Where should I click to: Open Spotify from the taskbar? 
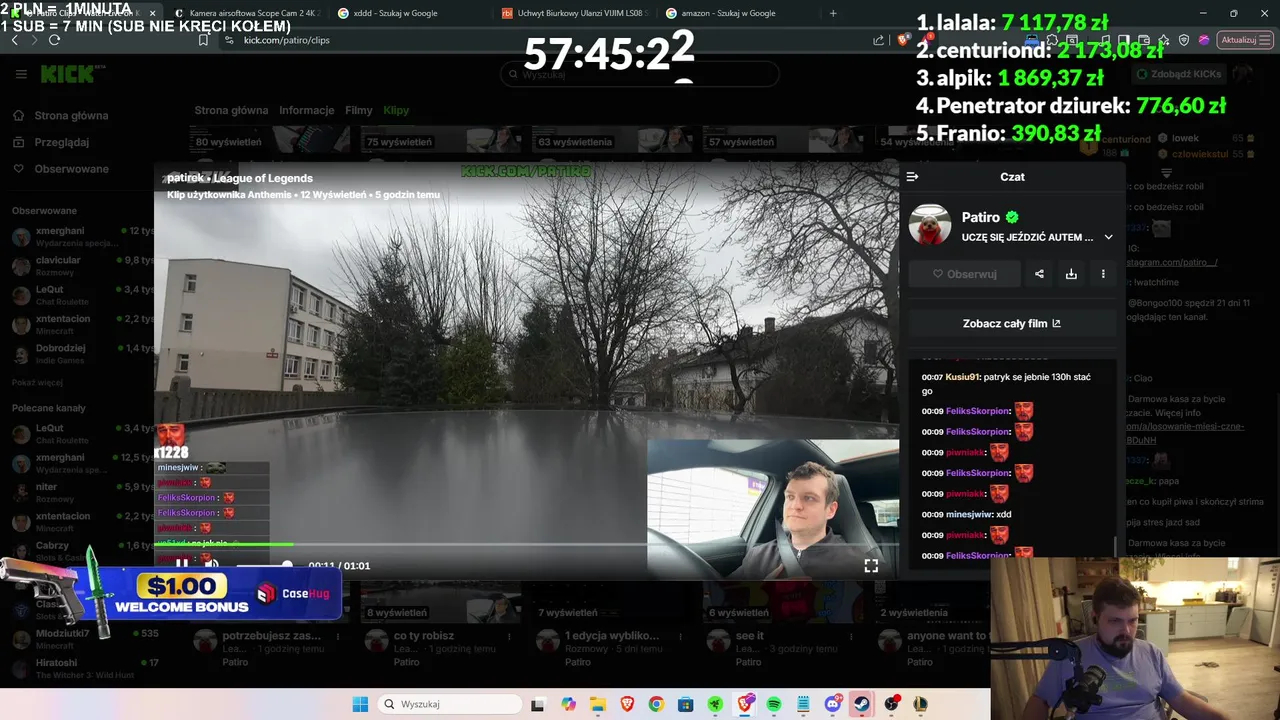(x=774, y=704)
